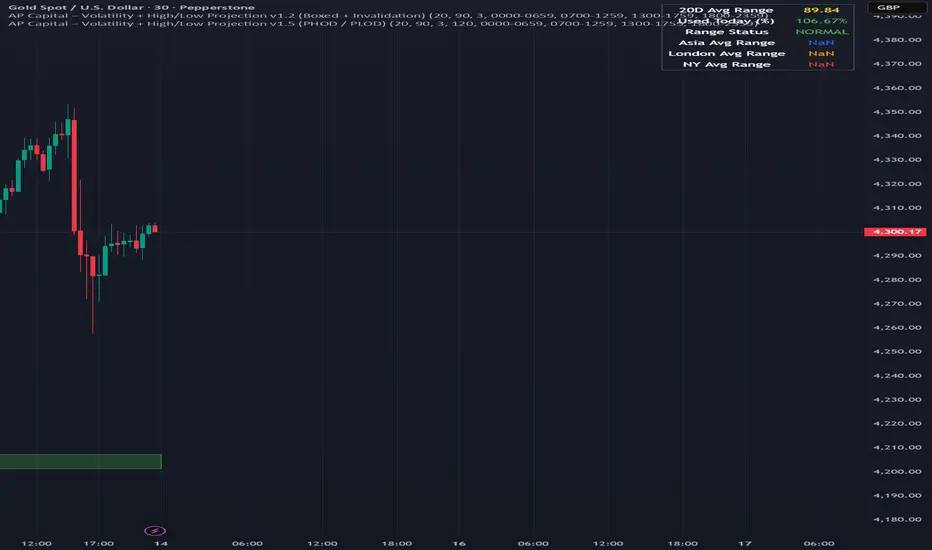Click the 20D Avg Range value 89.84
932x550 pixels.
[821, 10]
